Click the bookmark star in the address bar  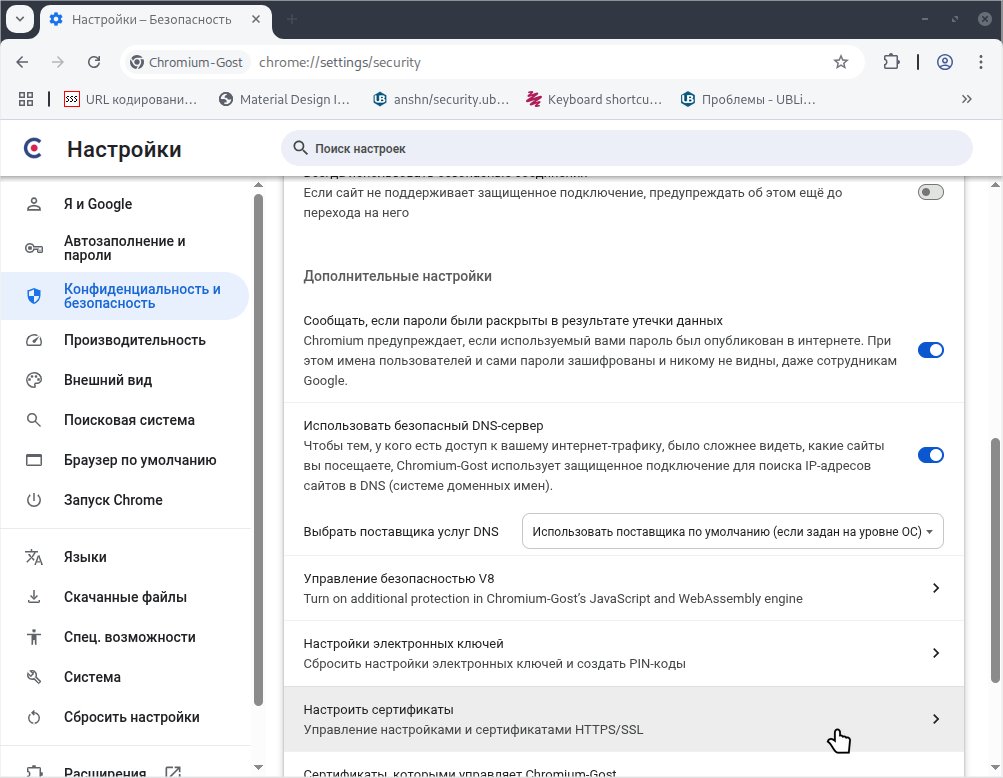(840, 61)
